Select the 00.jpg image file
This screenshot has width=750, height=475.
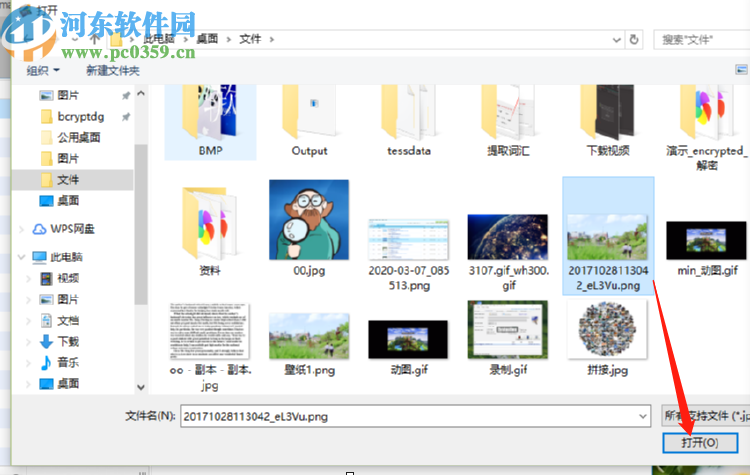[309, 228]
